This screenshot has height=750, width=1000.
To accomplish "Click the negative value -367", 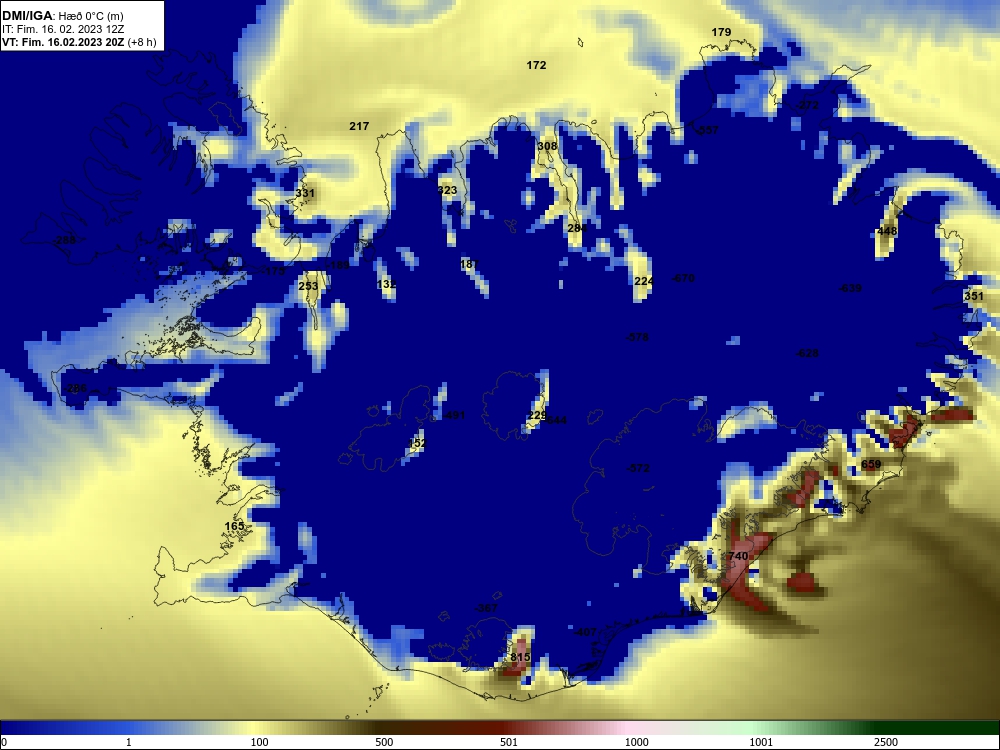I will [486, 608].
